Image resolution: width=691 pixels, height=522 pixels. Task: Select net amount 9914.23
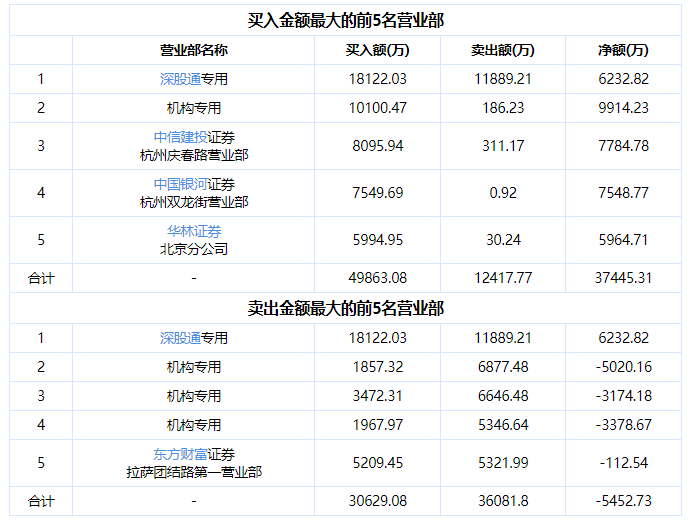click(x=623, y=108)
